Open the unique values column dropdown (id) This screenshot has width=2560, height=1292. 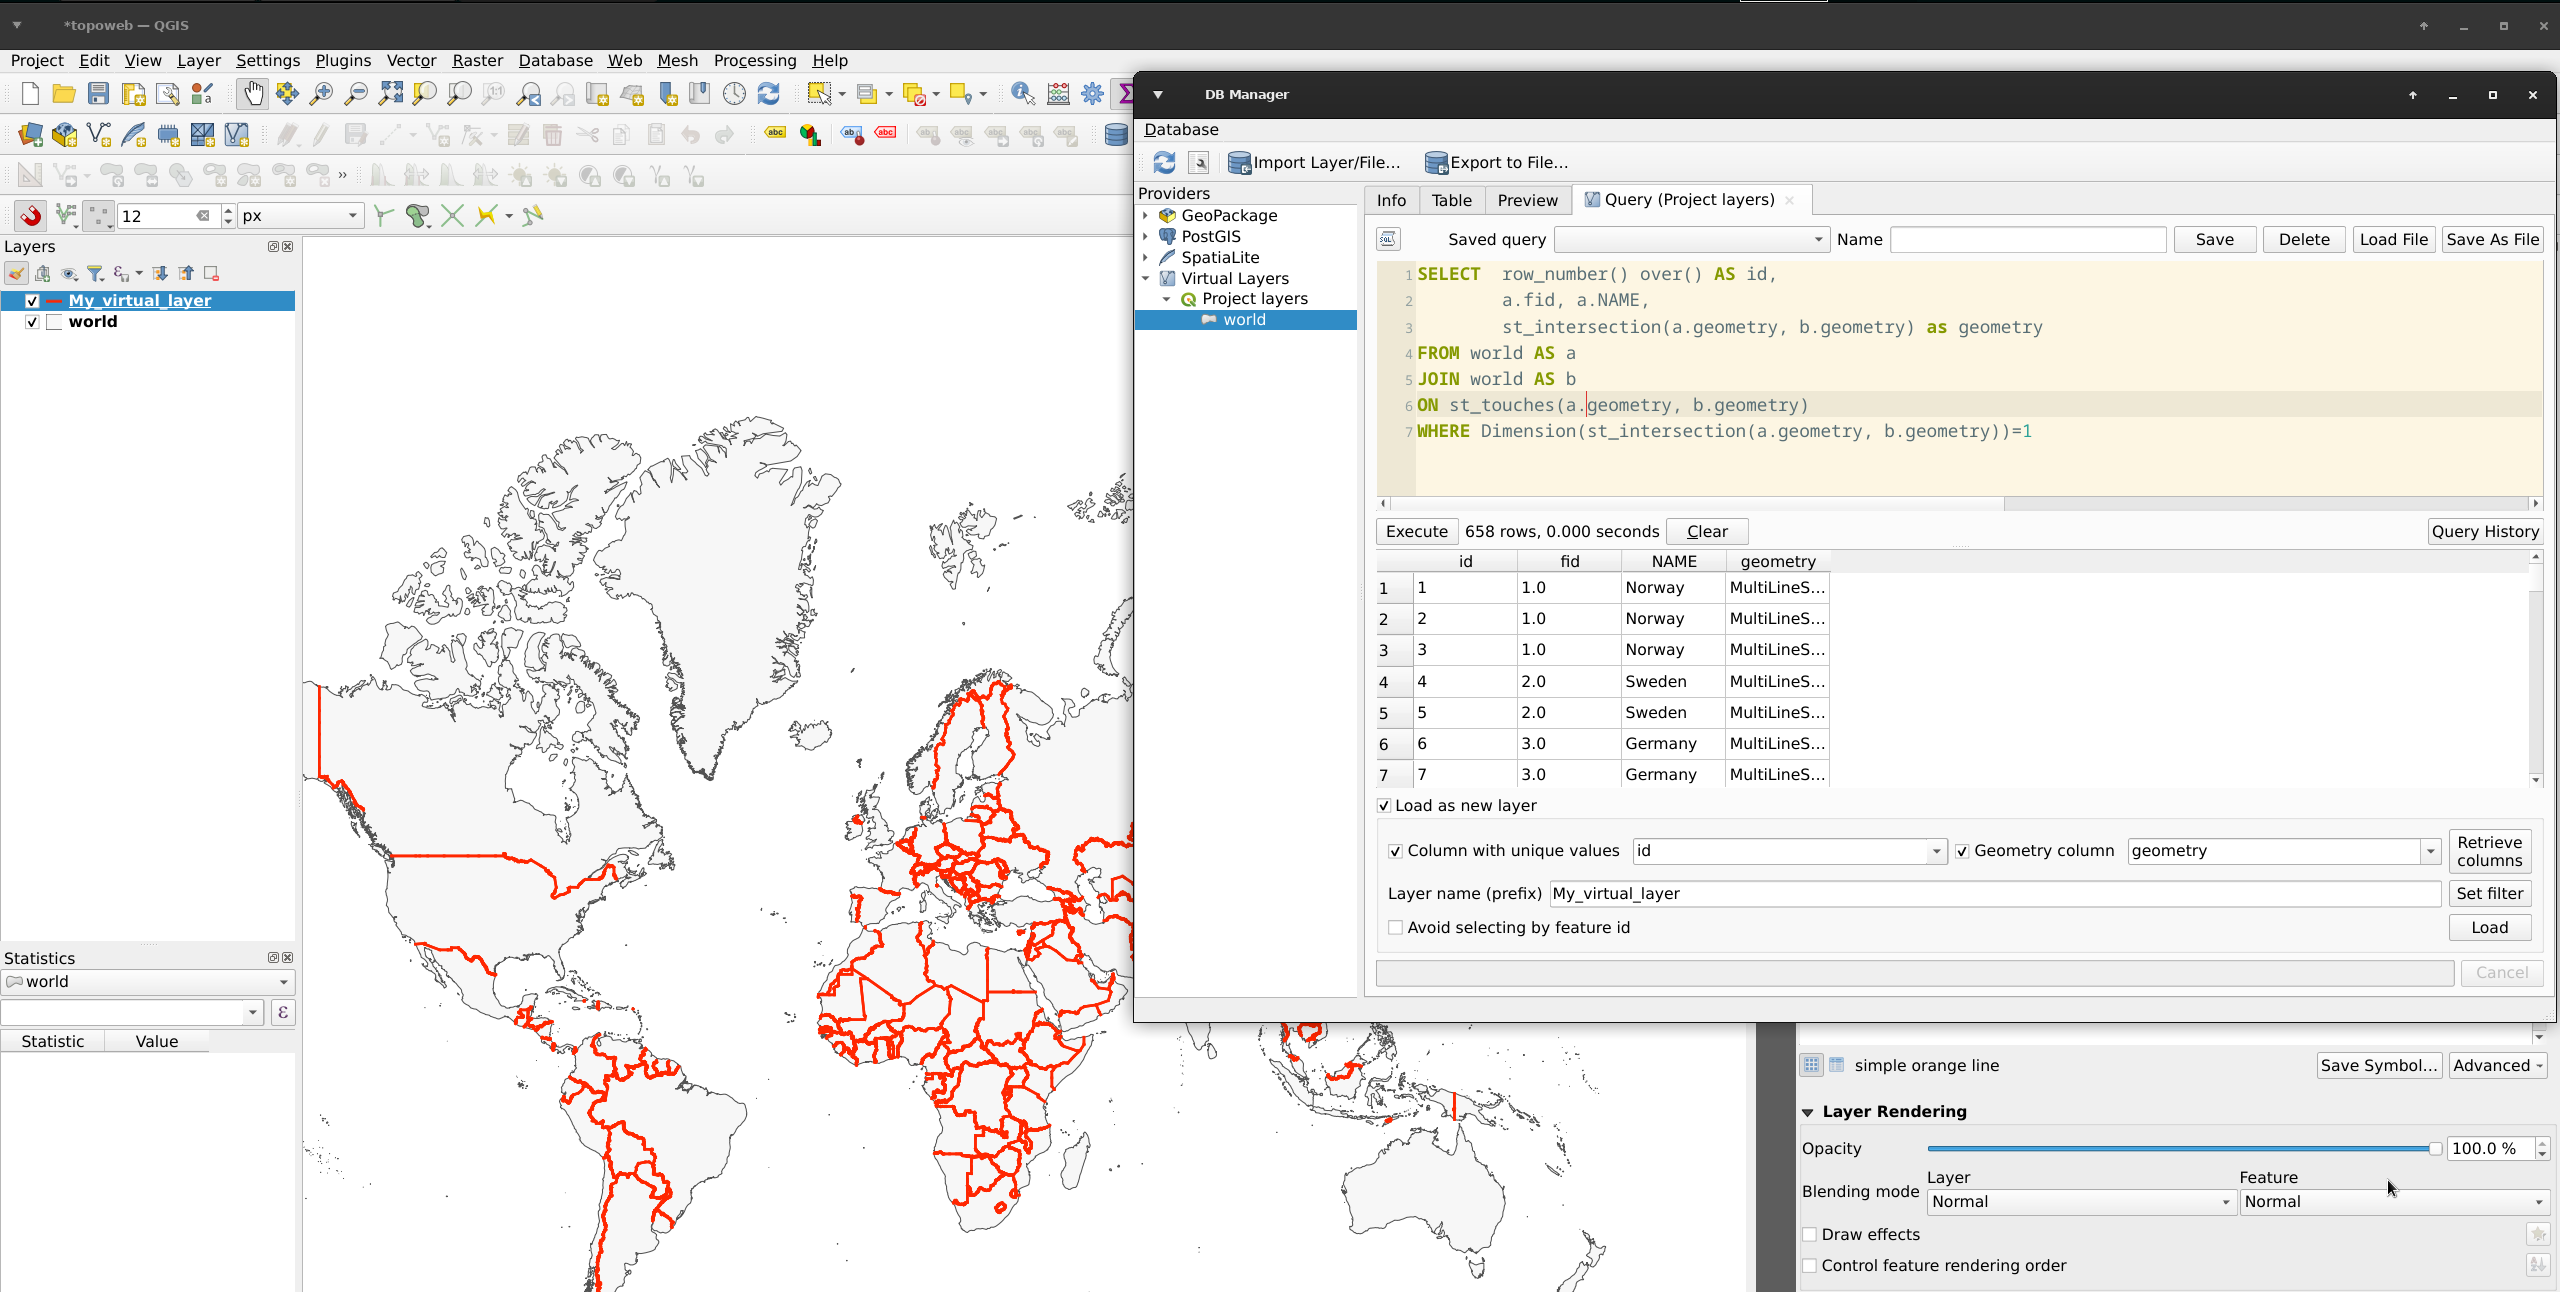[1789, 851]
